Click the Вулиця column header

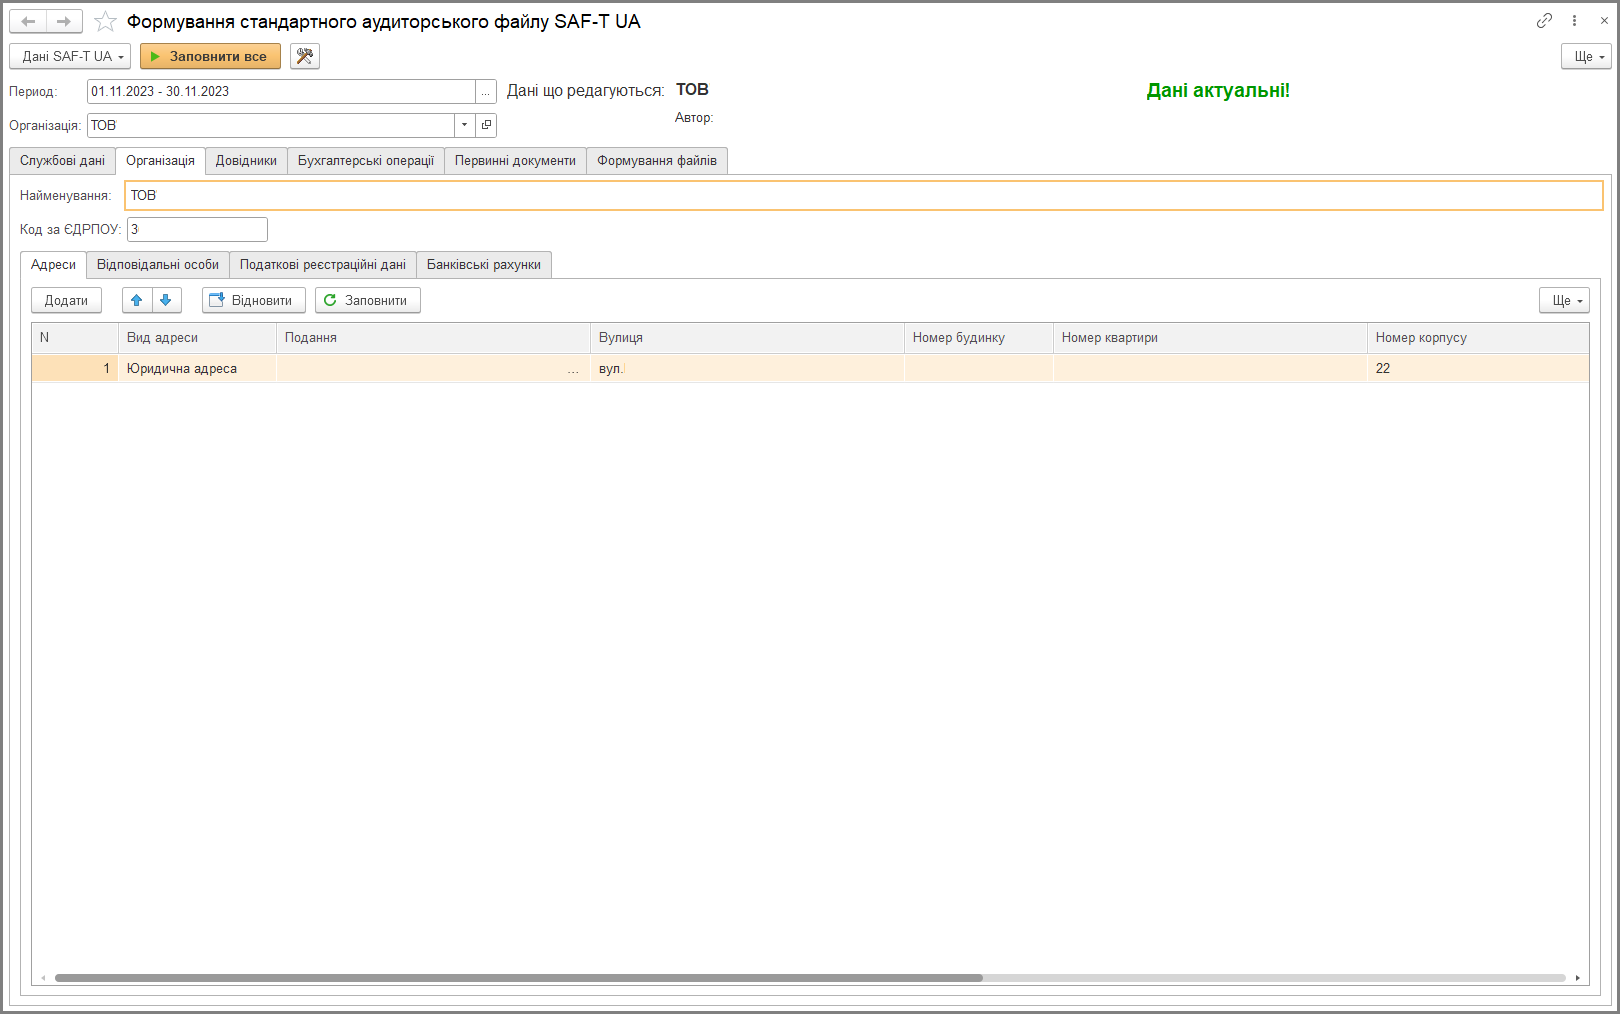[748, 338]
